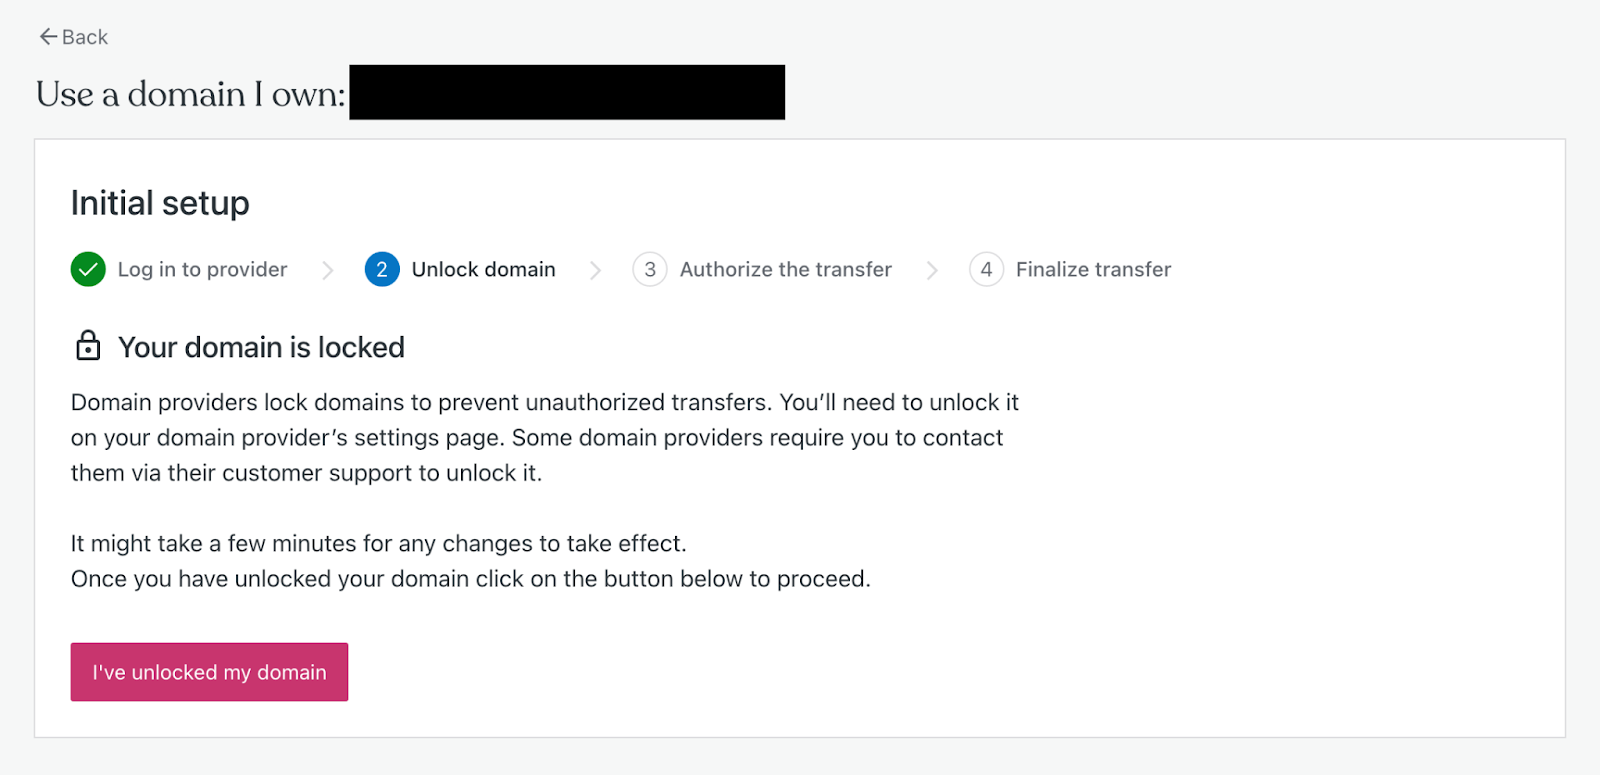Click the step 3 number circle
1600x775 pixels.
pyautogui.click(x=650, y=269)
